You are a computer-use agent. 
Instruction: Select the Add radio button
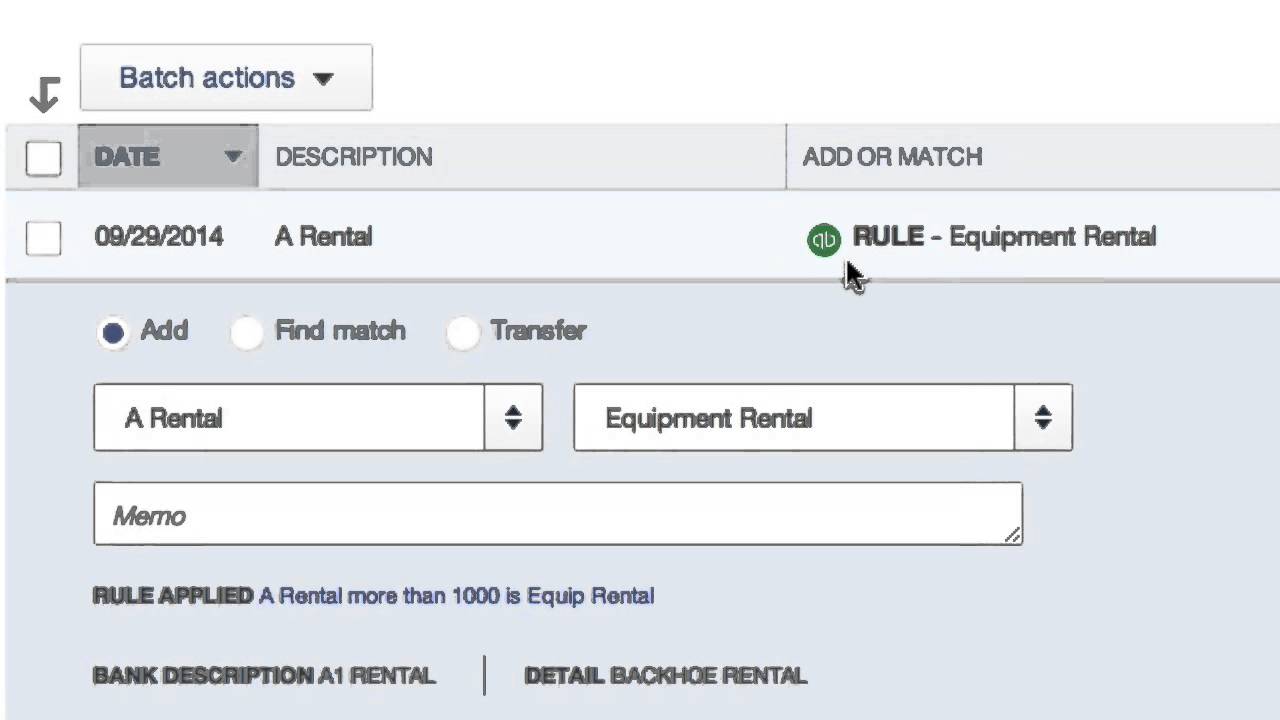(113, 332)
